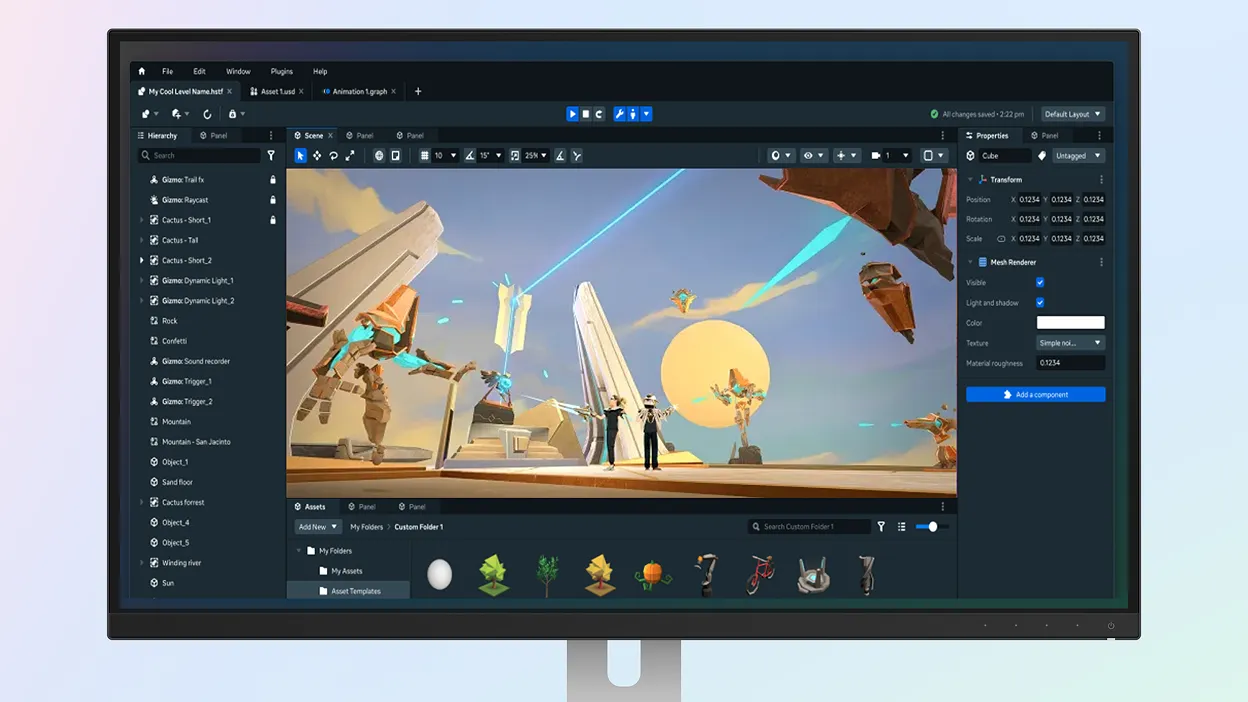Open the Transform section options menu
This screenshot has height=702, width=1248.
[x=1102, y=179]
